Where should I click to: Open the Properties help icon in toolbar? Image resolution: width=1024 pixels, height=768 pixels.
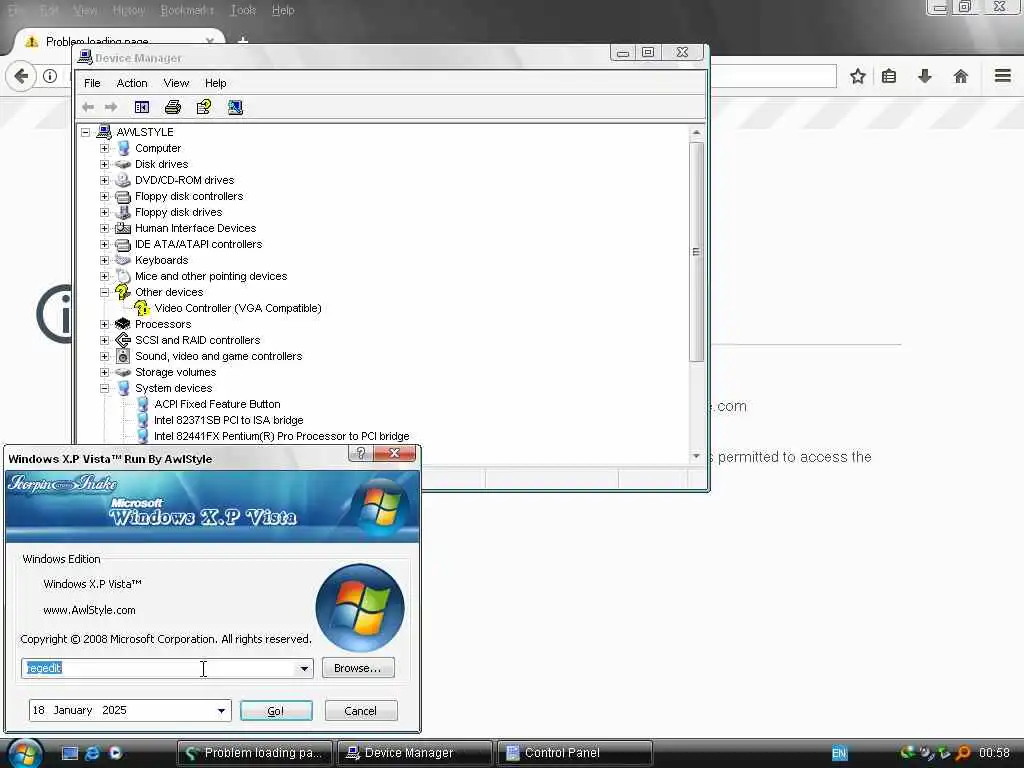pyautogui.click(x=204, y=107)
